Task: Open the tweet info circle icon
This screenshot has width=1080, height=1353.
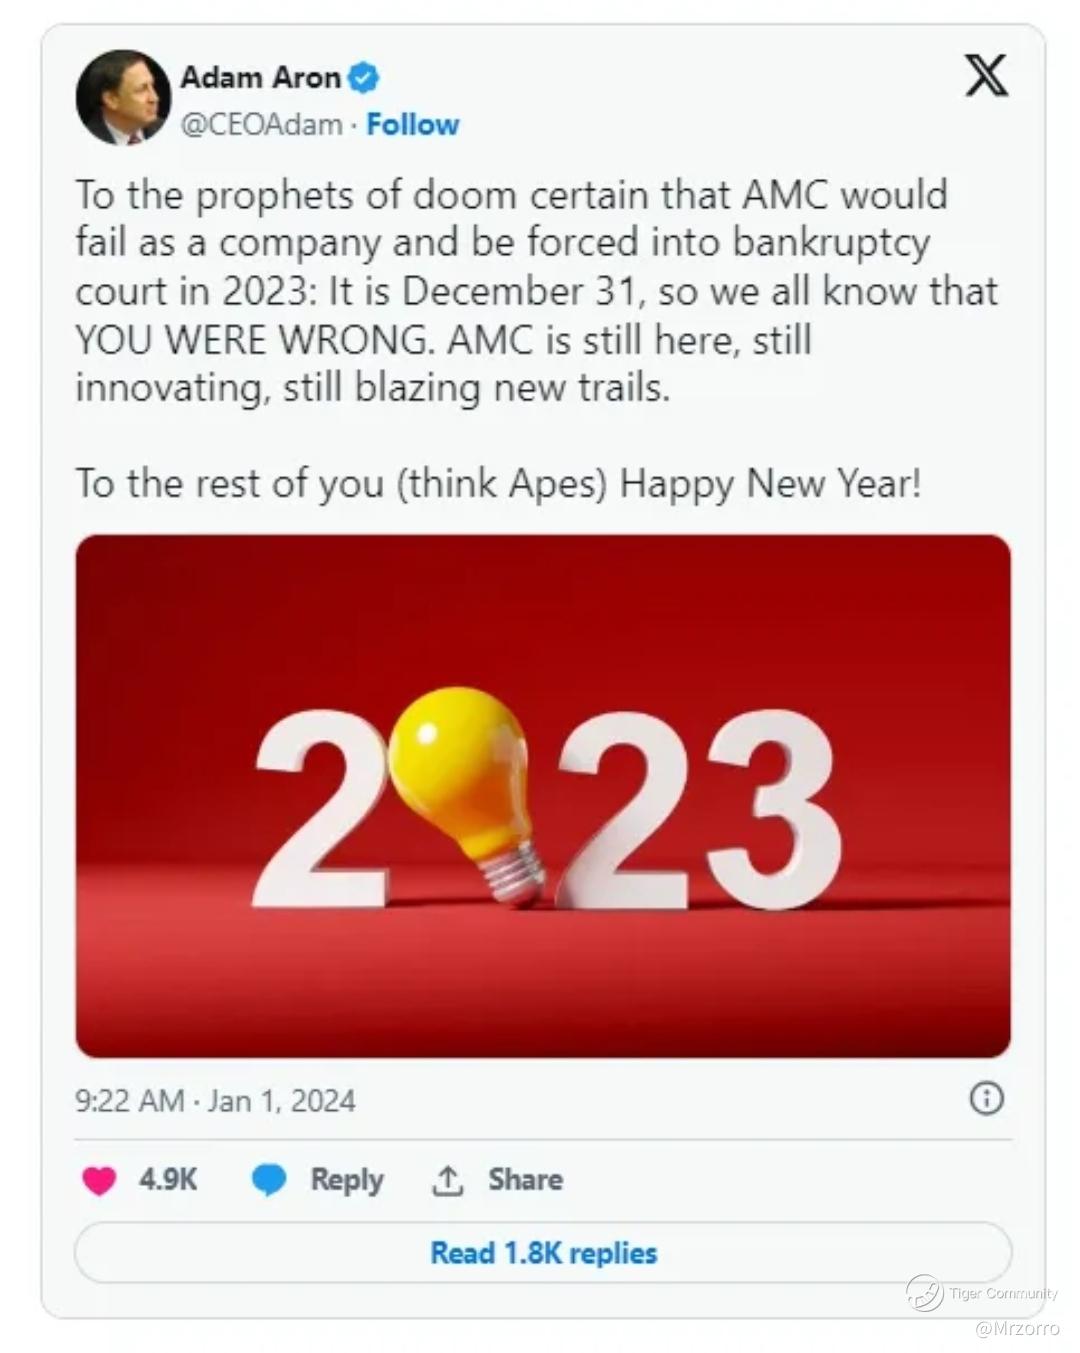Action: click(x=986, y=1099)
